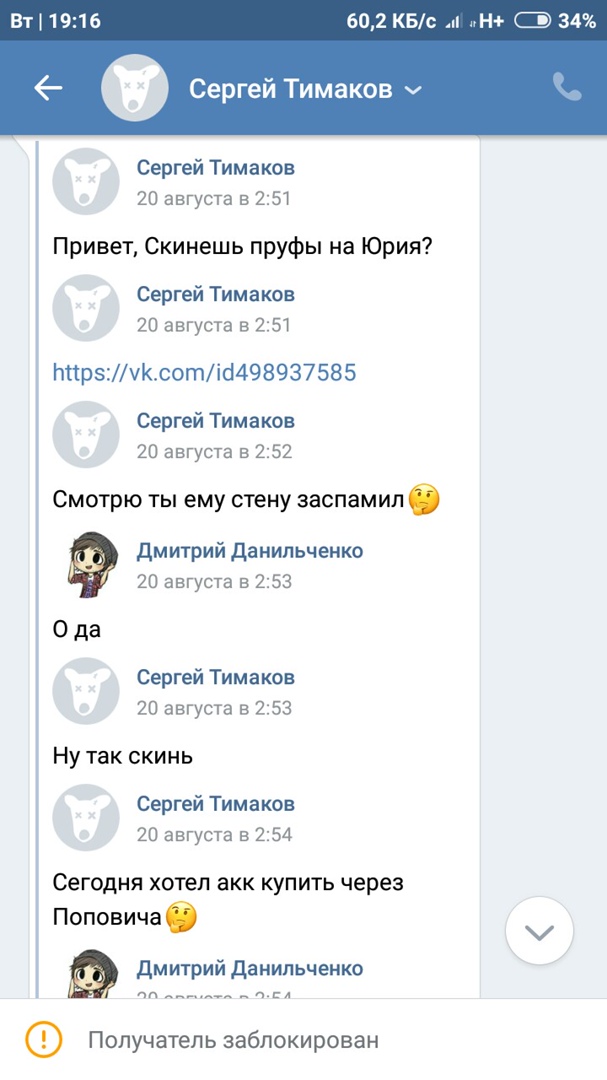Tap the "Получатель заблокирован" notice text

pyautogui.click(x=233, y=1040)
